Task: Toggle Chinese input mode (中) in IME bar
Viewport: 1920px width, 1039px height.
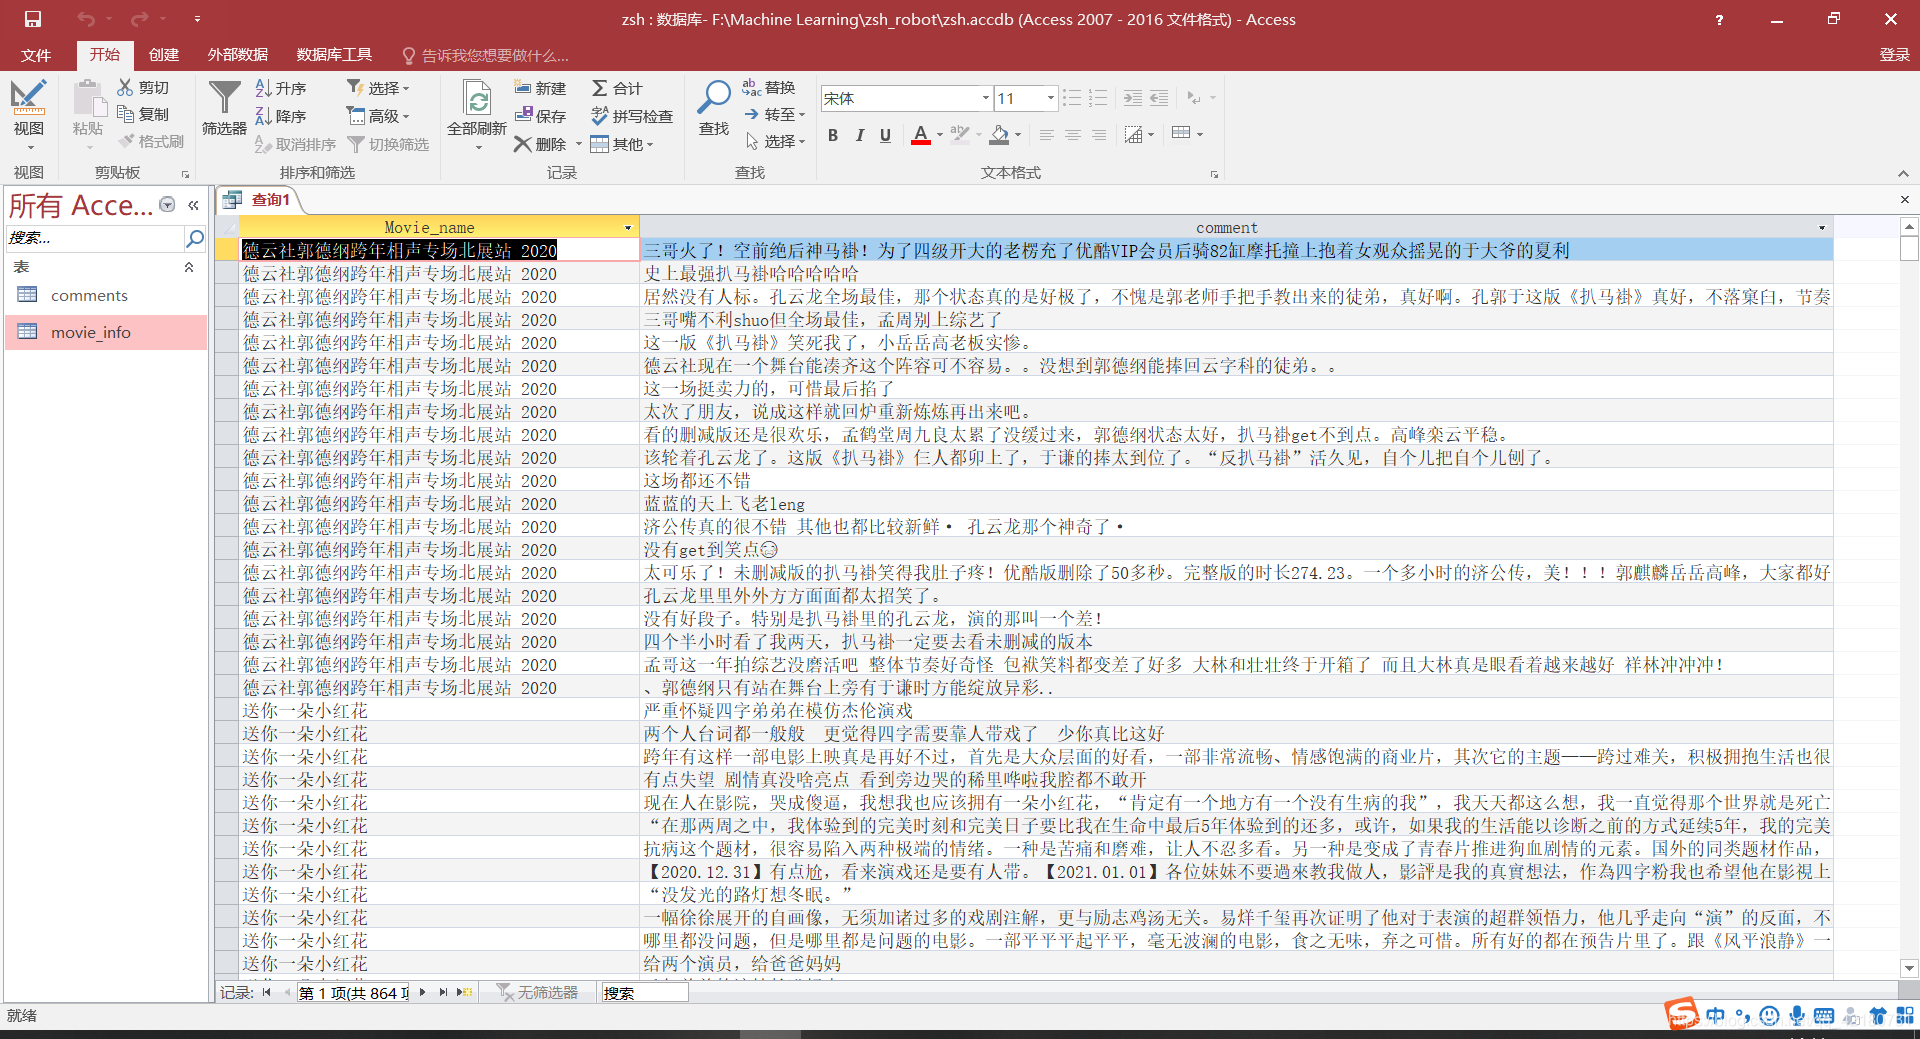Action: tap(1716, 1015)
